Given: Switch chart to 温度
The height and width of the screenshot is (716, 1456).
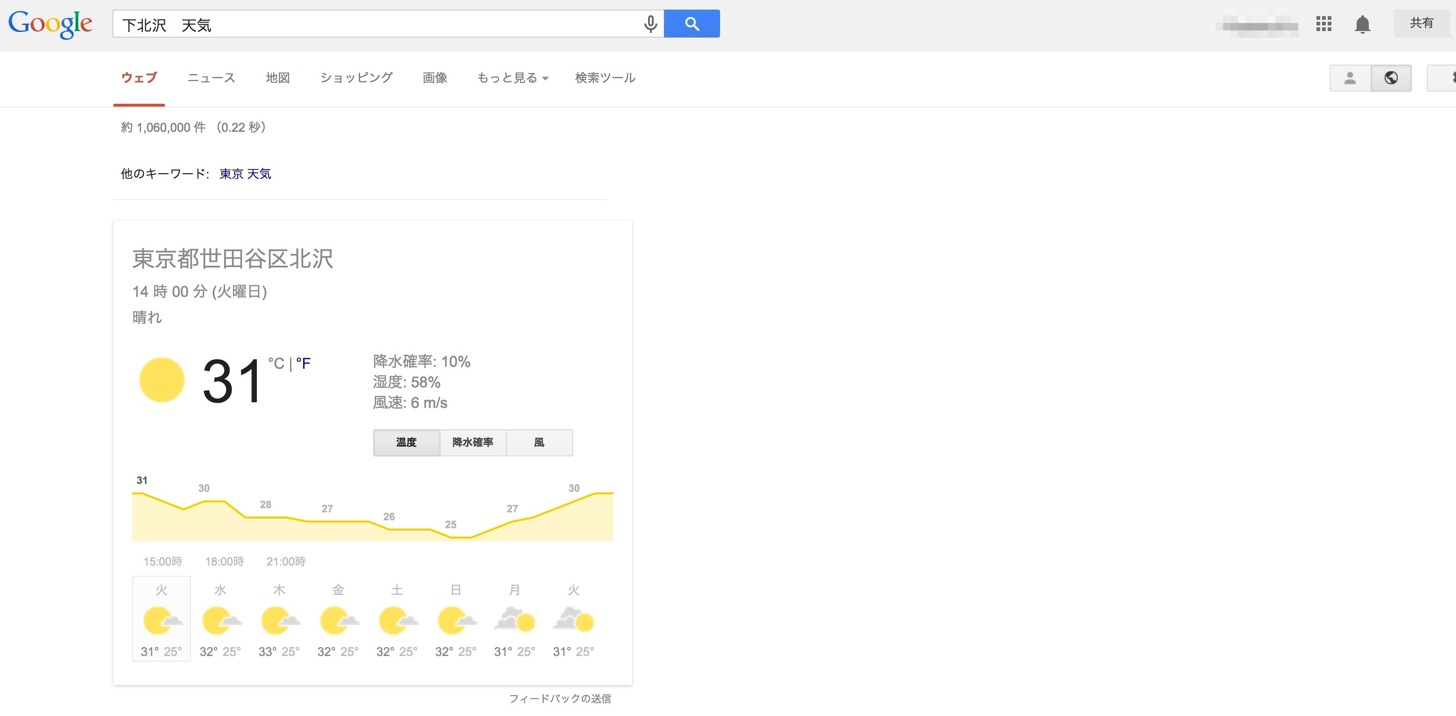Looking at the screenshot, I should (406, 442).
